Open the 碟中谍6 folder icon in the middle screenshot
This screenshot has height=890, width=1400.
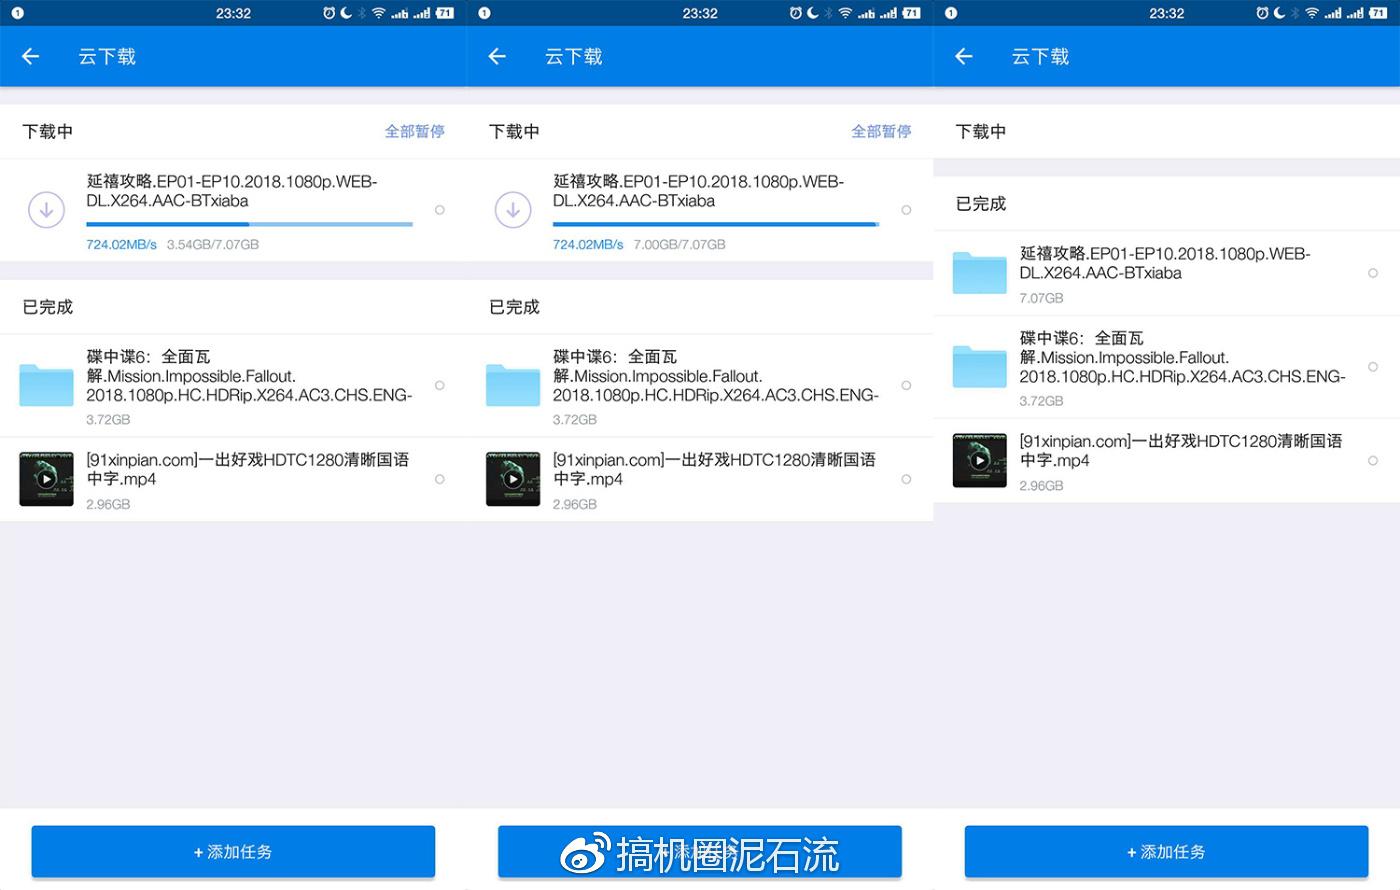point(513,385)
